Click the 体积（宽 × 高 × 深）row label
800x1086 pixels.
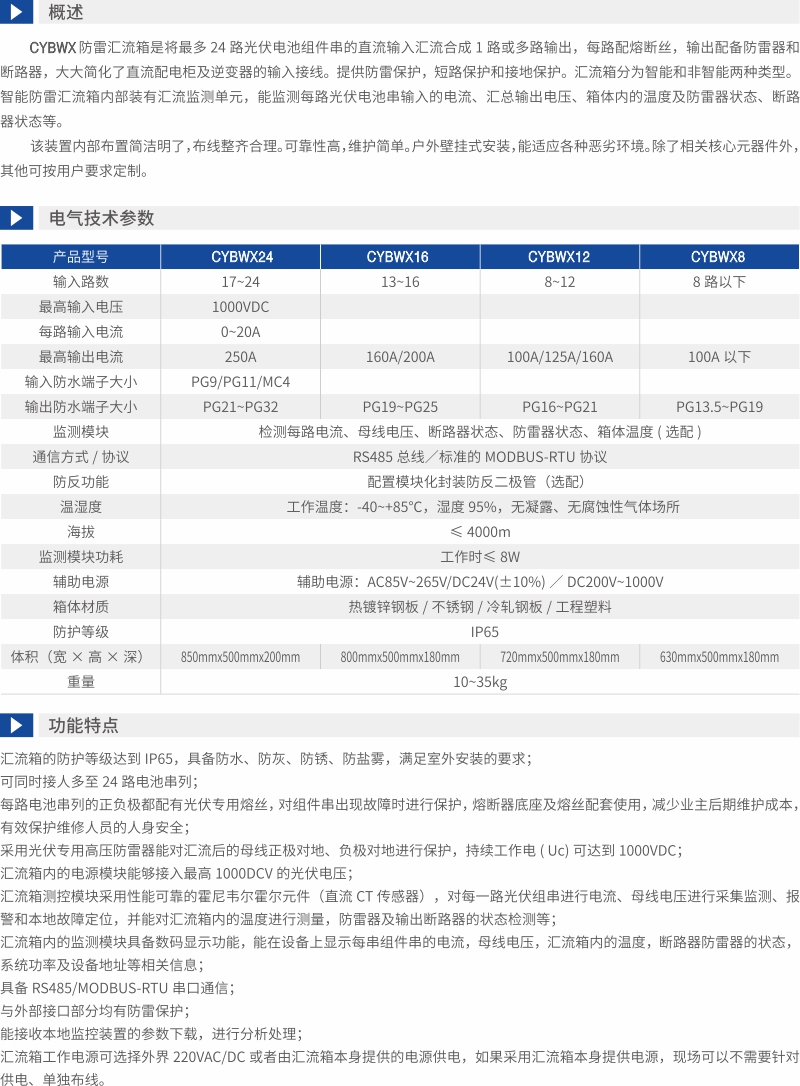pos(80,656)
